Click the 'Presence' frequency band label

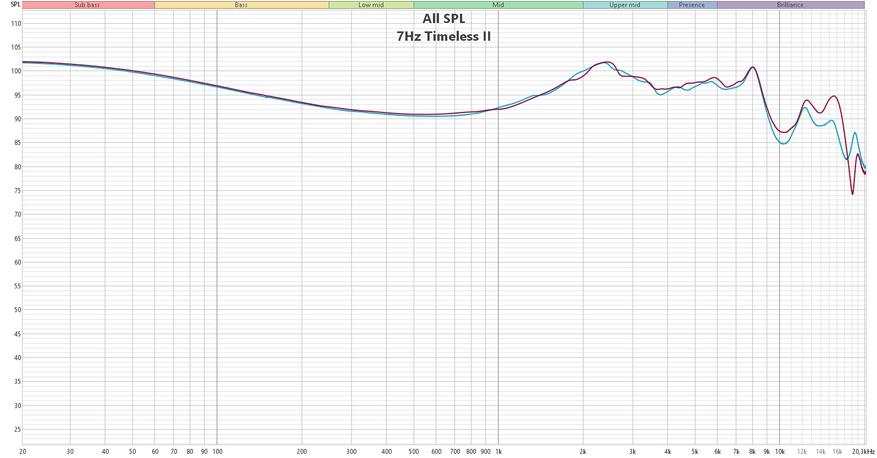(692, 4)
